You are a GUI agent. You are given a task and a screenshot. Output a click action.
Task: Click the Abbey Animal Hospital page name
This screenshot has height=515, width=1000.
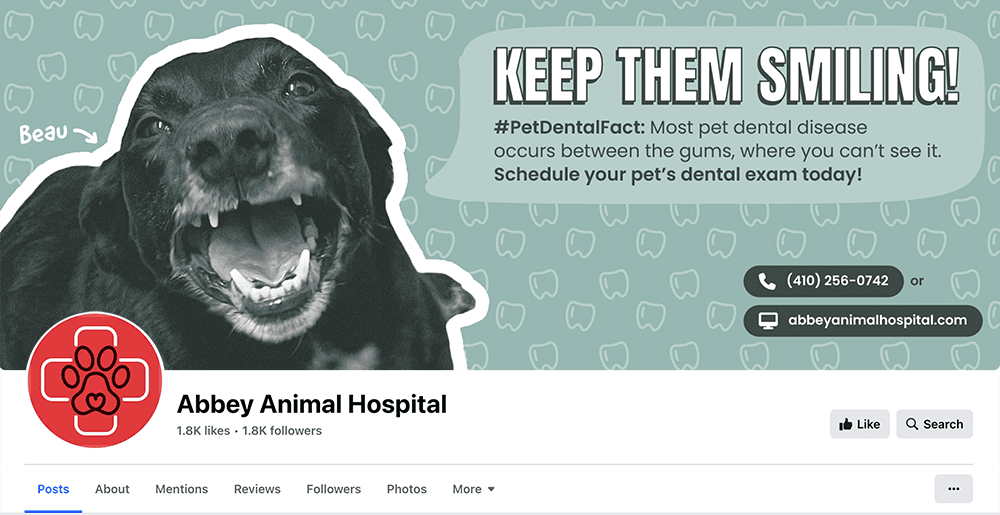coord(312,403)
